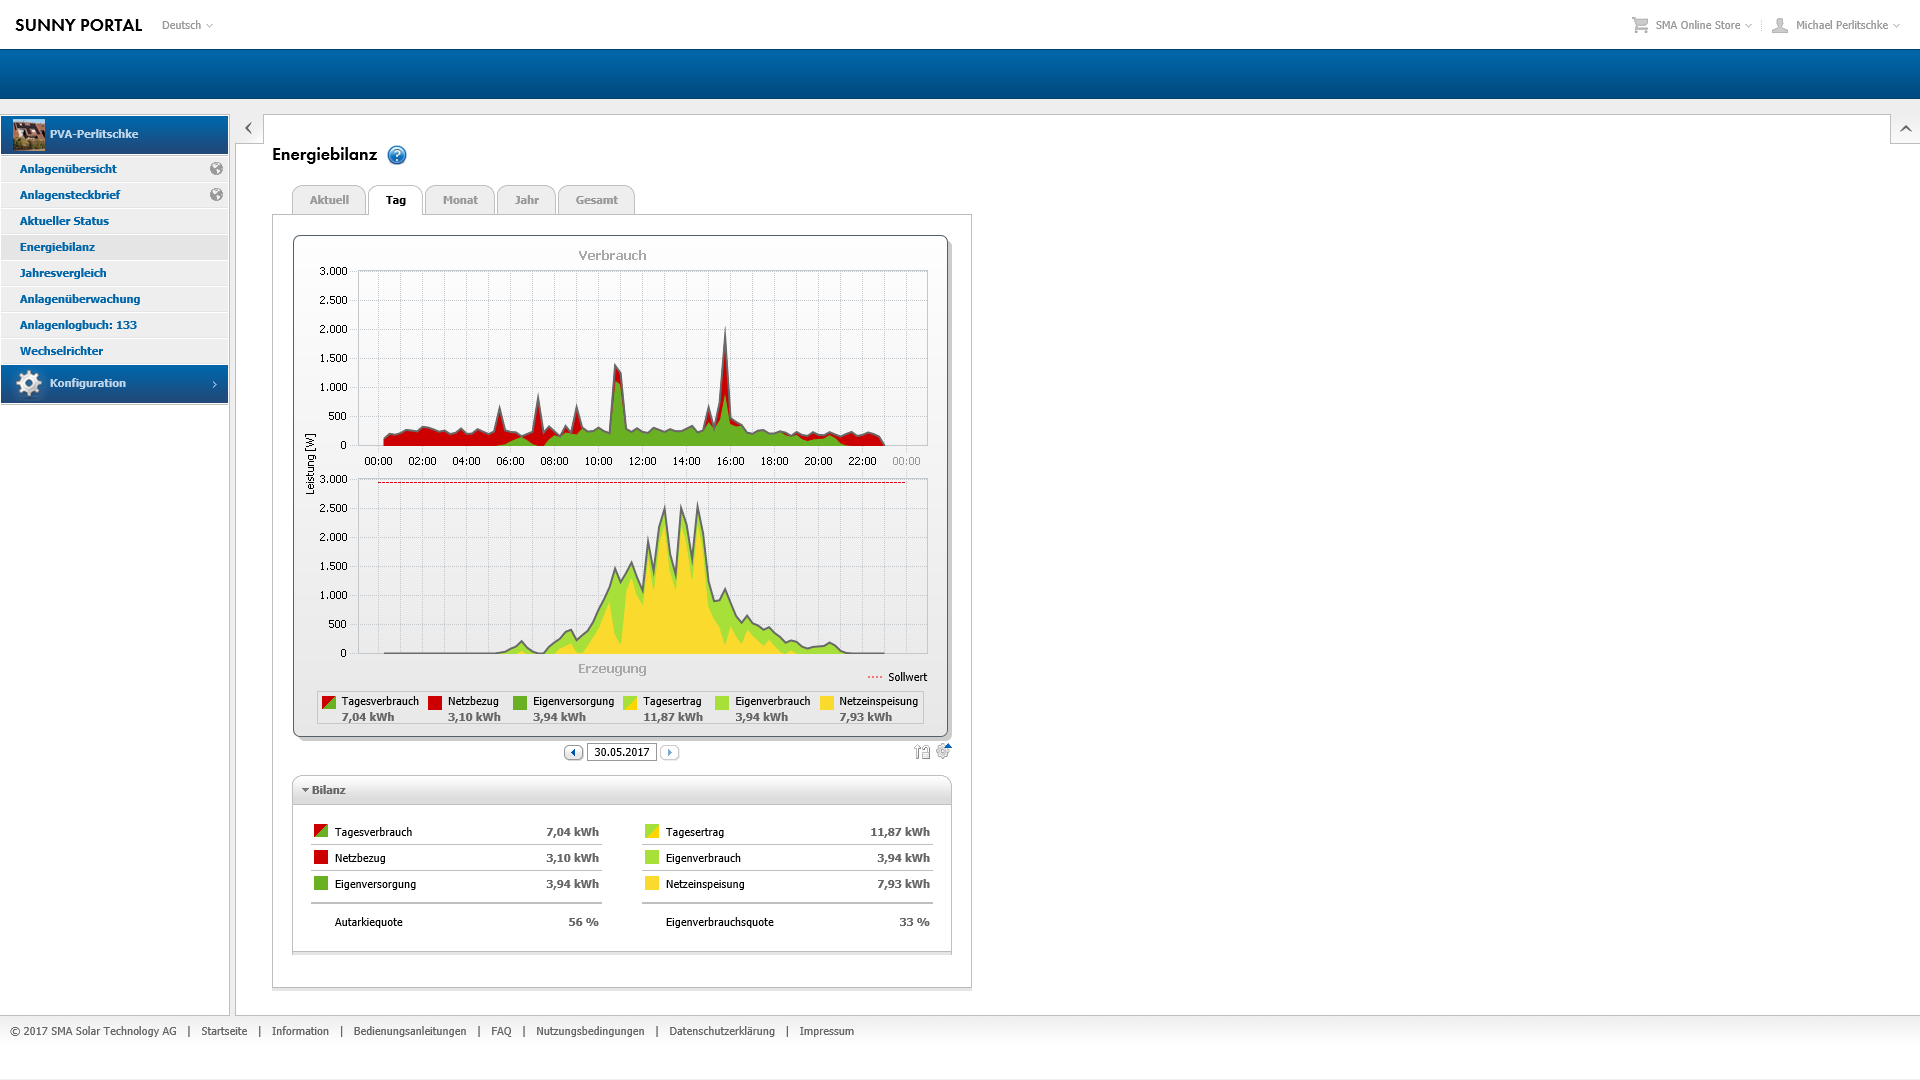1920x1080 pixels.
Task: Open the Jahresvergleich page
Action: click(63, 273)
